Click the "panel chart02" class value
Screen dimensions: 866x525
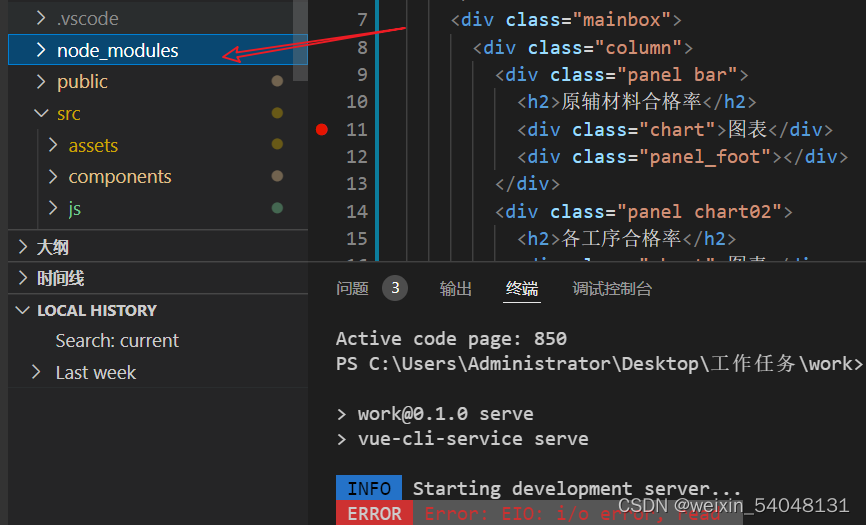coord(699,211)
